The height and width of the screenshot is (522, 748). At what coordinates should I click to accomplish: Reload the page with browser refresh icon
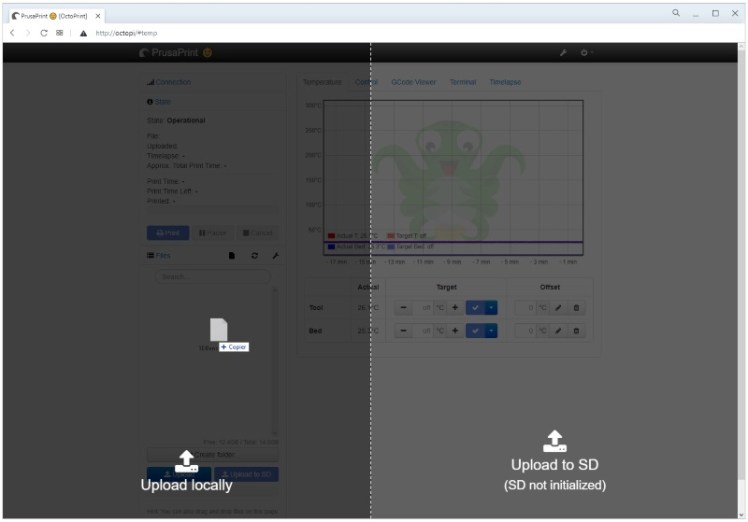43,33
